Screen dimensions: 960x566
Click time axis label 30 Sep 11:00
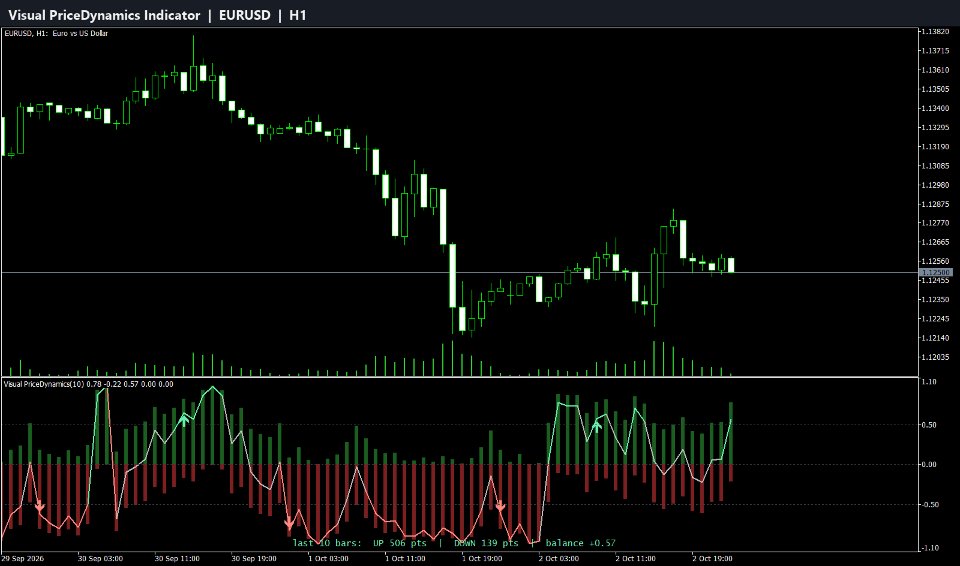click(177, 559)
